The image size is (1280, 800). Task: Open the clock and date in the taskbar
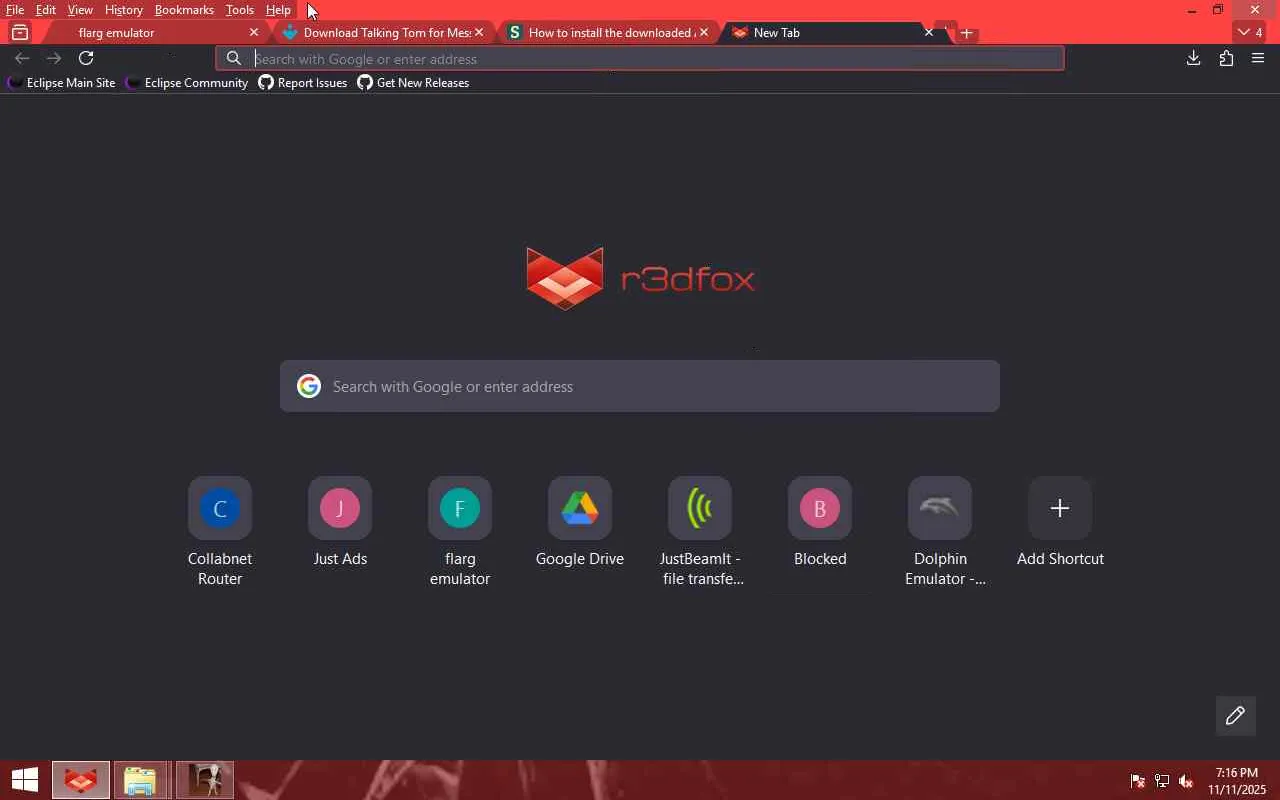(x=1236, y=781)
